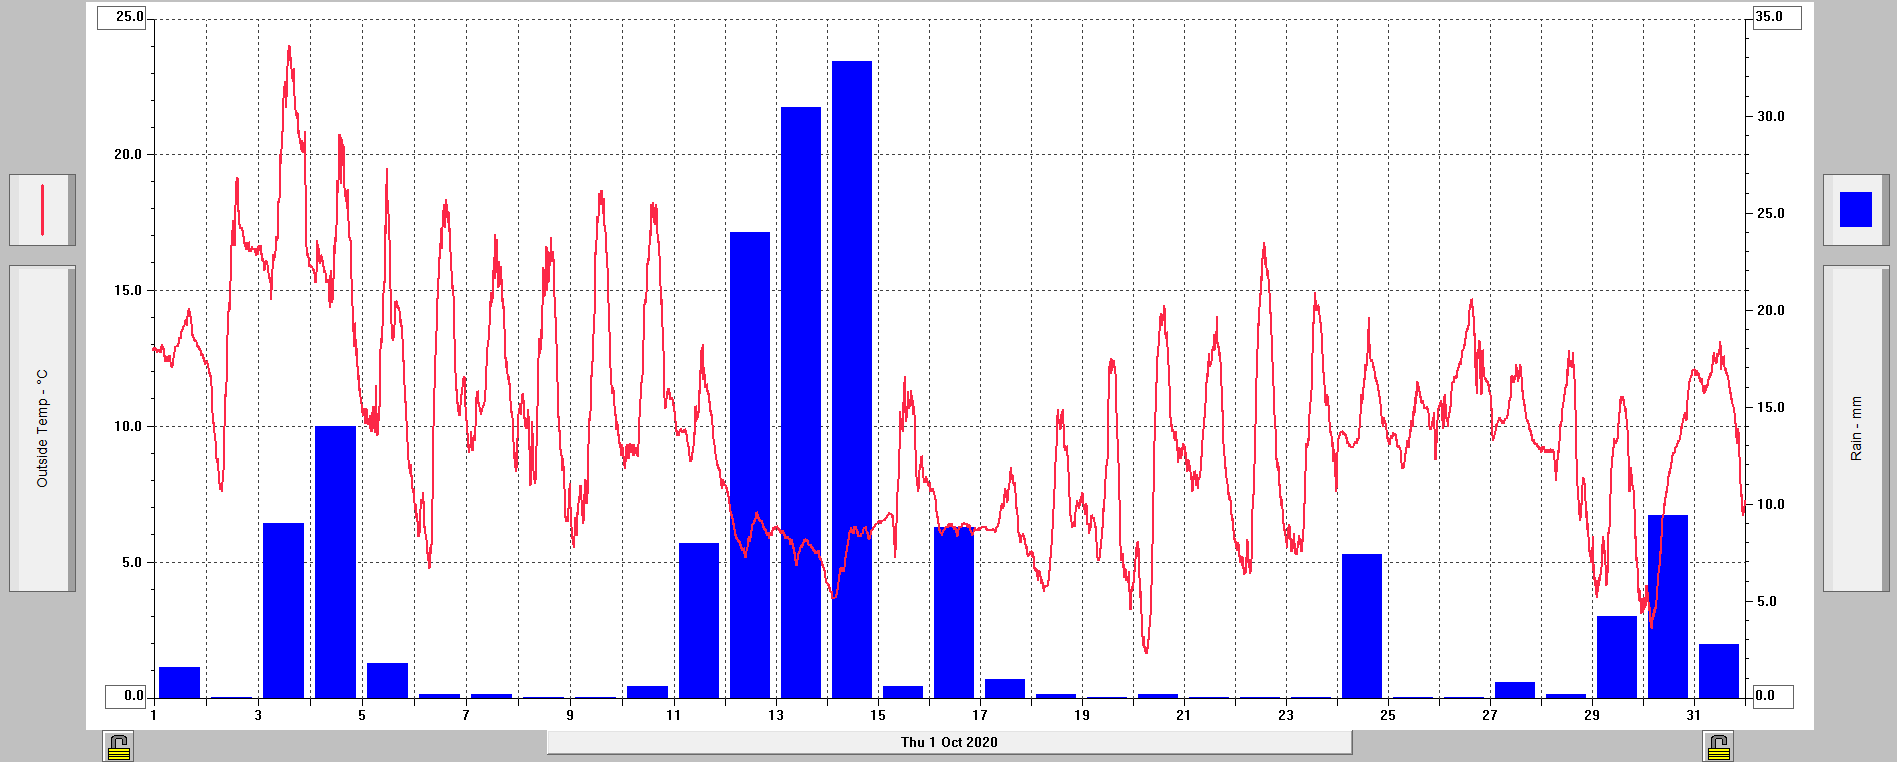Click the day 31 label on the date axis
This screenshot has width=1897, height=762.
pos(1693,715)
